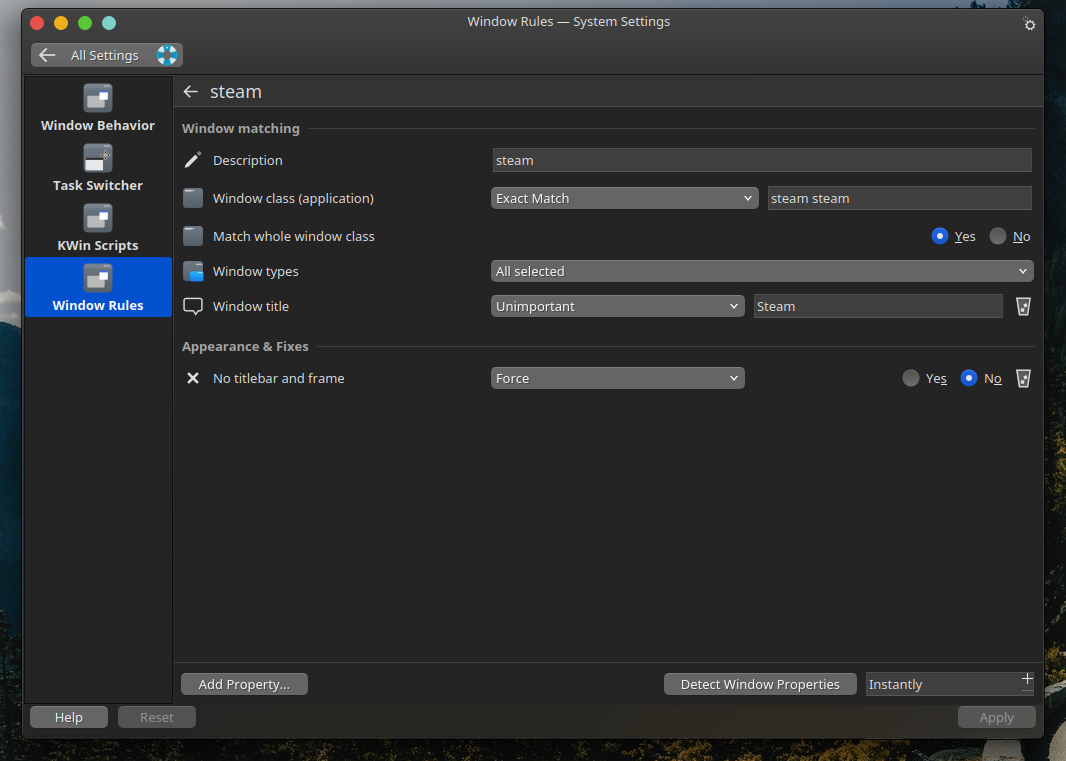This screenshot has height=761, width=1066.
Task: Go back from the steam rule page
Action: pos(190,92)
